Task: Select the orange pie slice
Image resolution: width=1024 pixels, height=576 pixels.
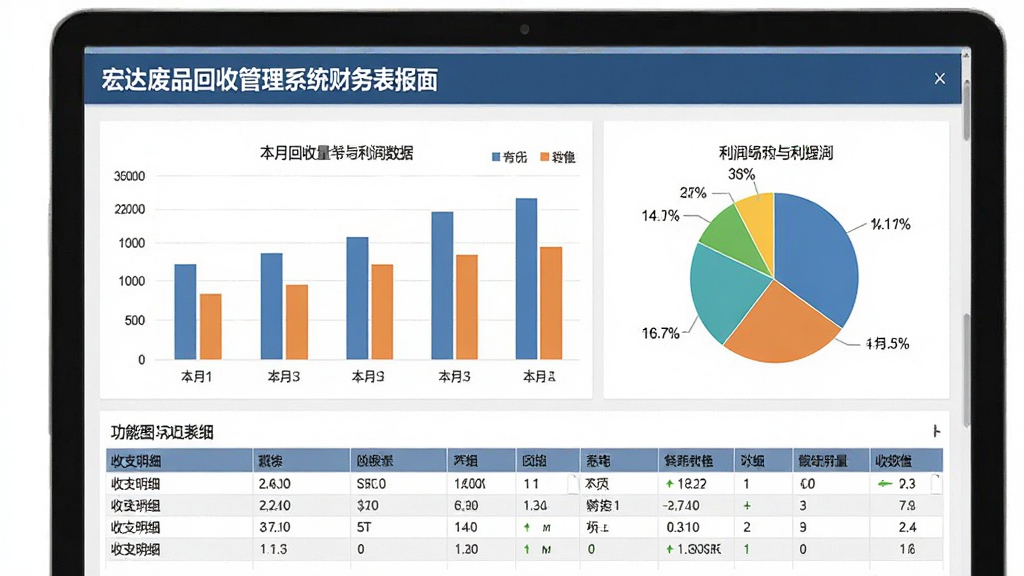Action: pyautogui.click(x=780, y=327)
